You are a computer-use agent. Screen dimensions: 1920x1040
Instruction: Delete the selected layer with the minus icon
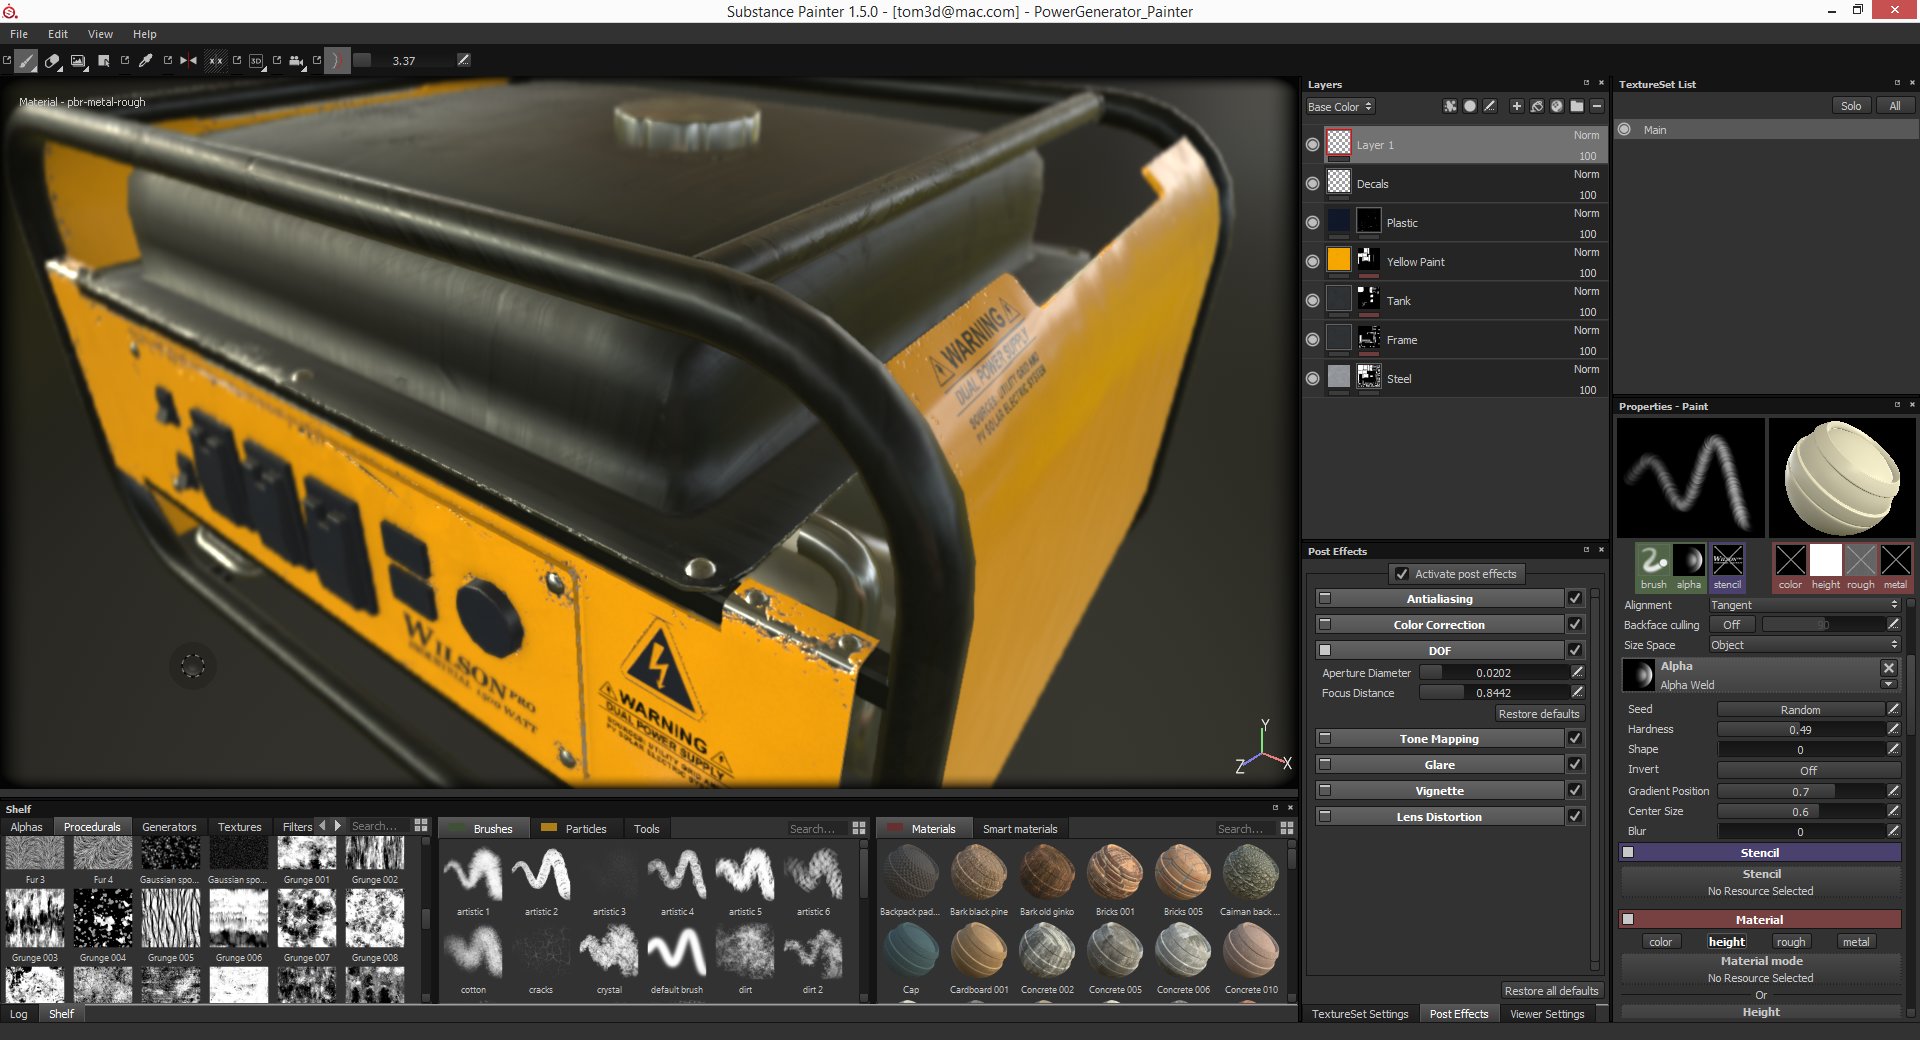tap(1597, 106)
